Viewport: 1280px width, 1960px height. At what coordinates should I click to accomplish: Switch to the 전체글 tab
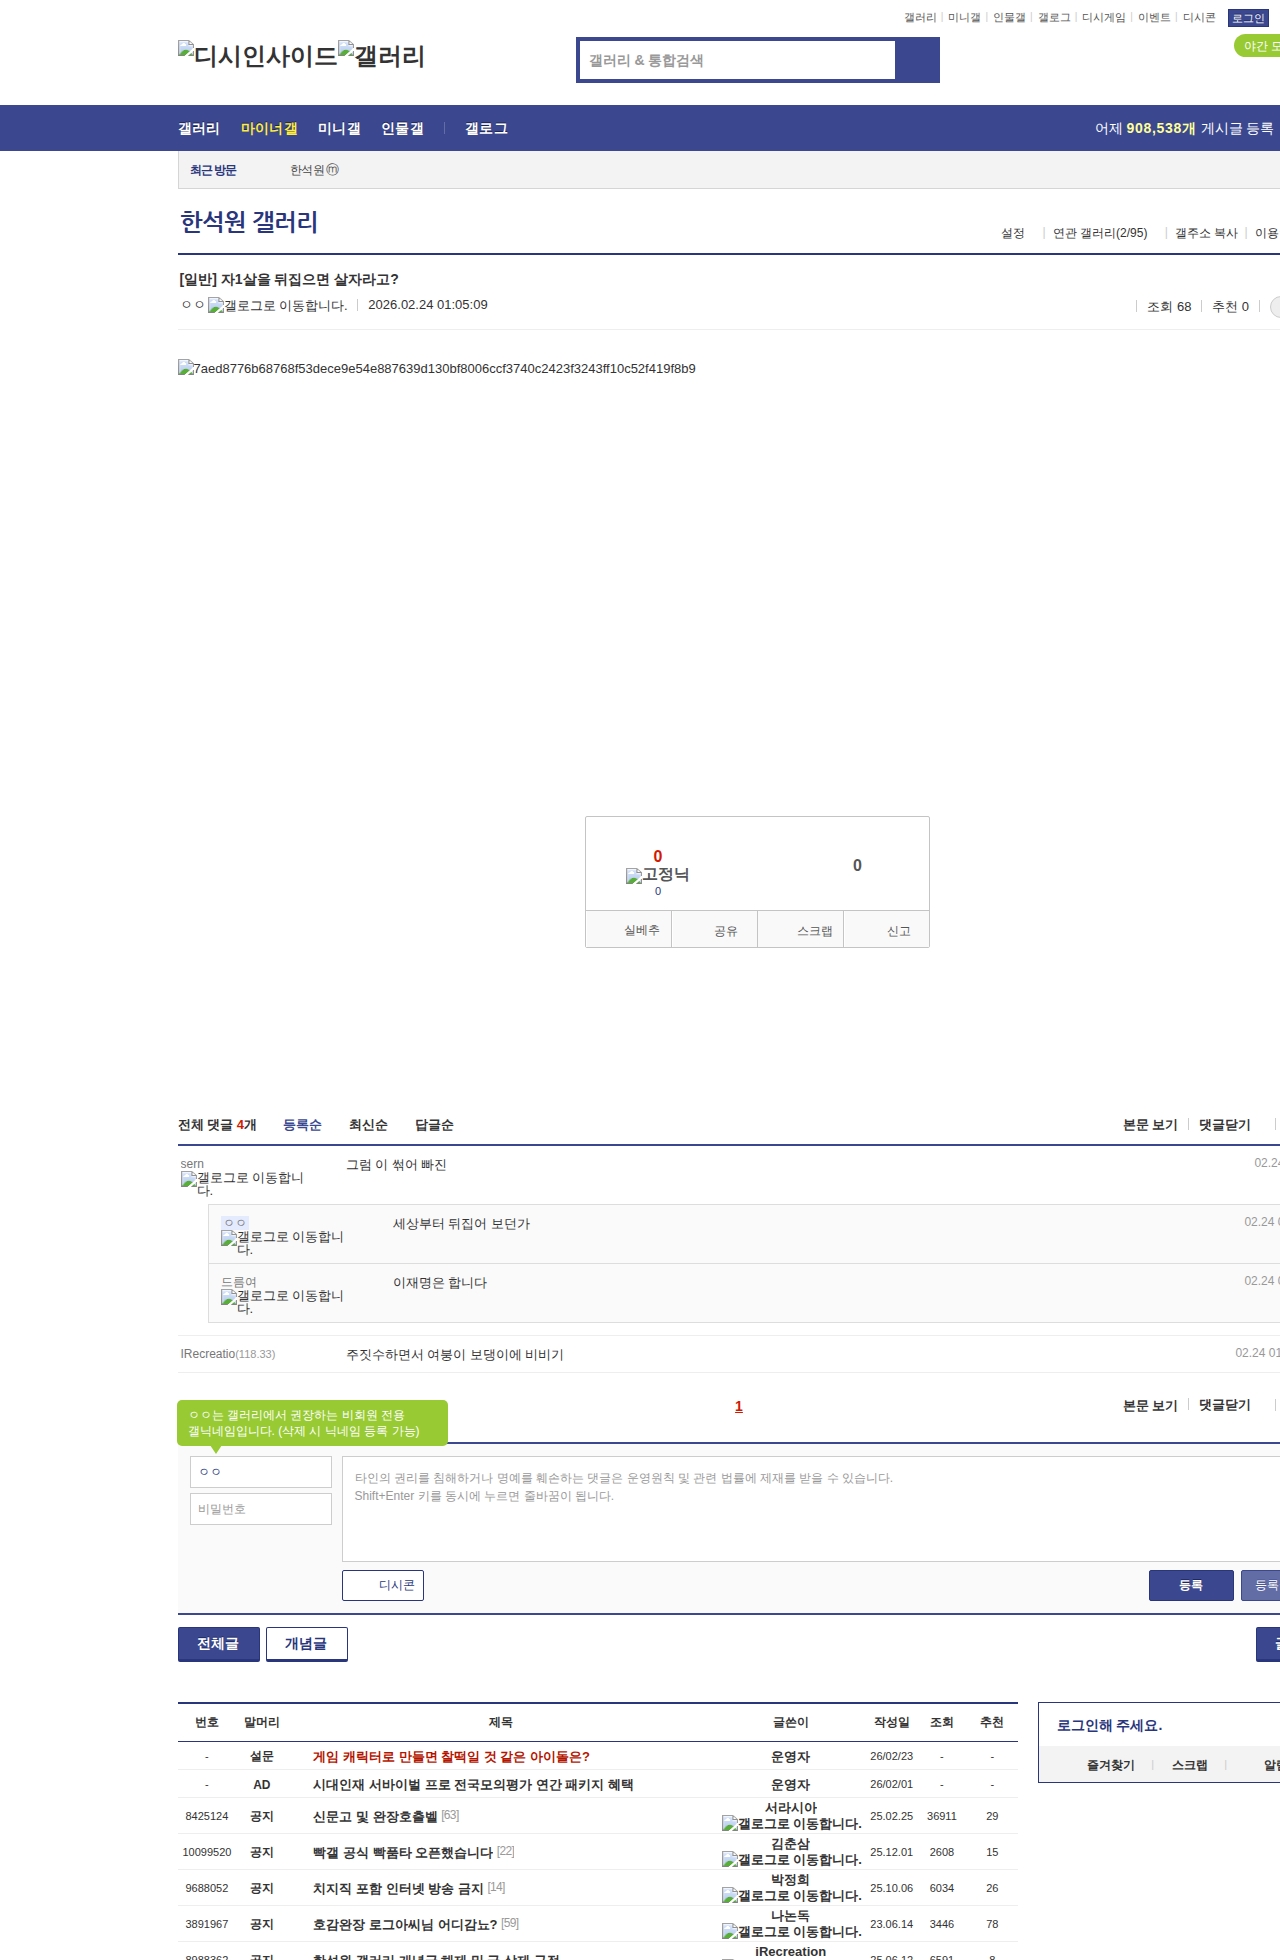219,1644
